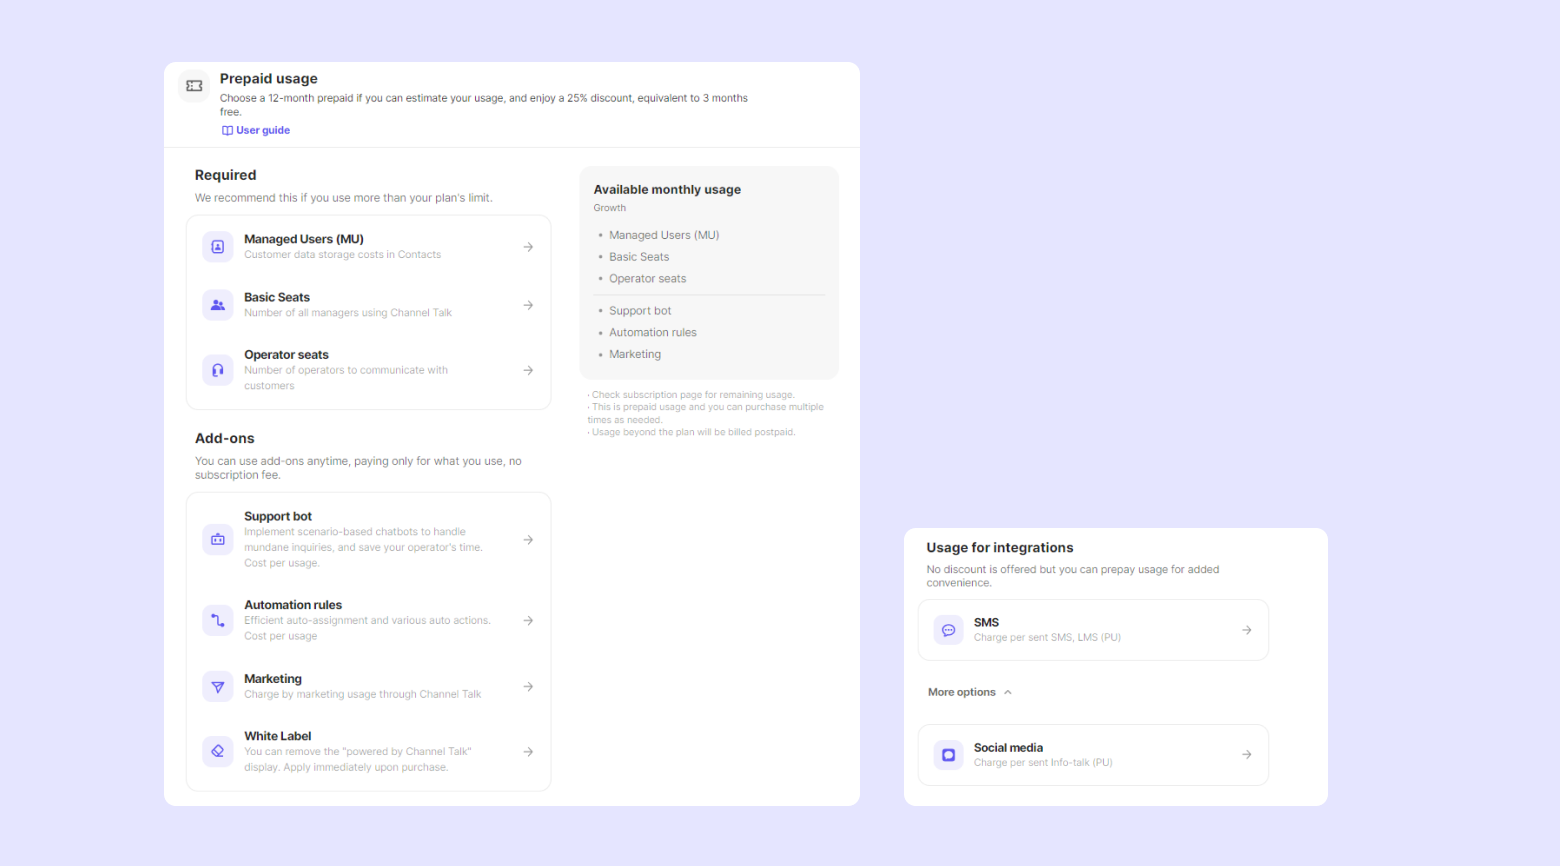Open Social media via its arrow
The image size is (1560, 866).
[1246, 755]
